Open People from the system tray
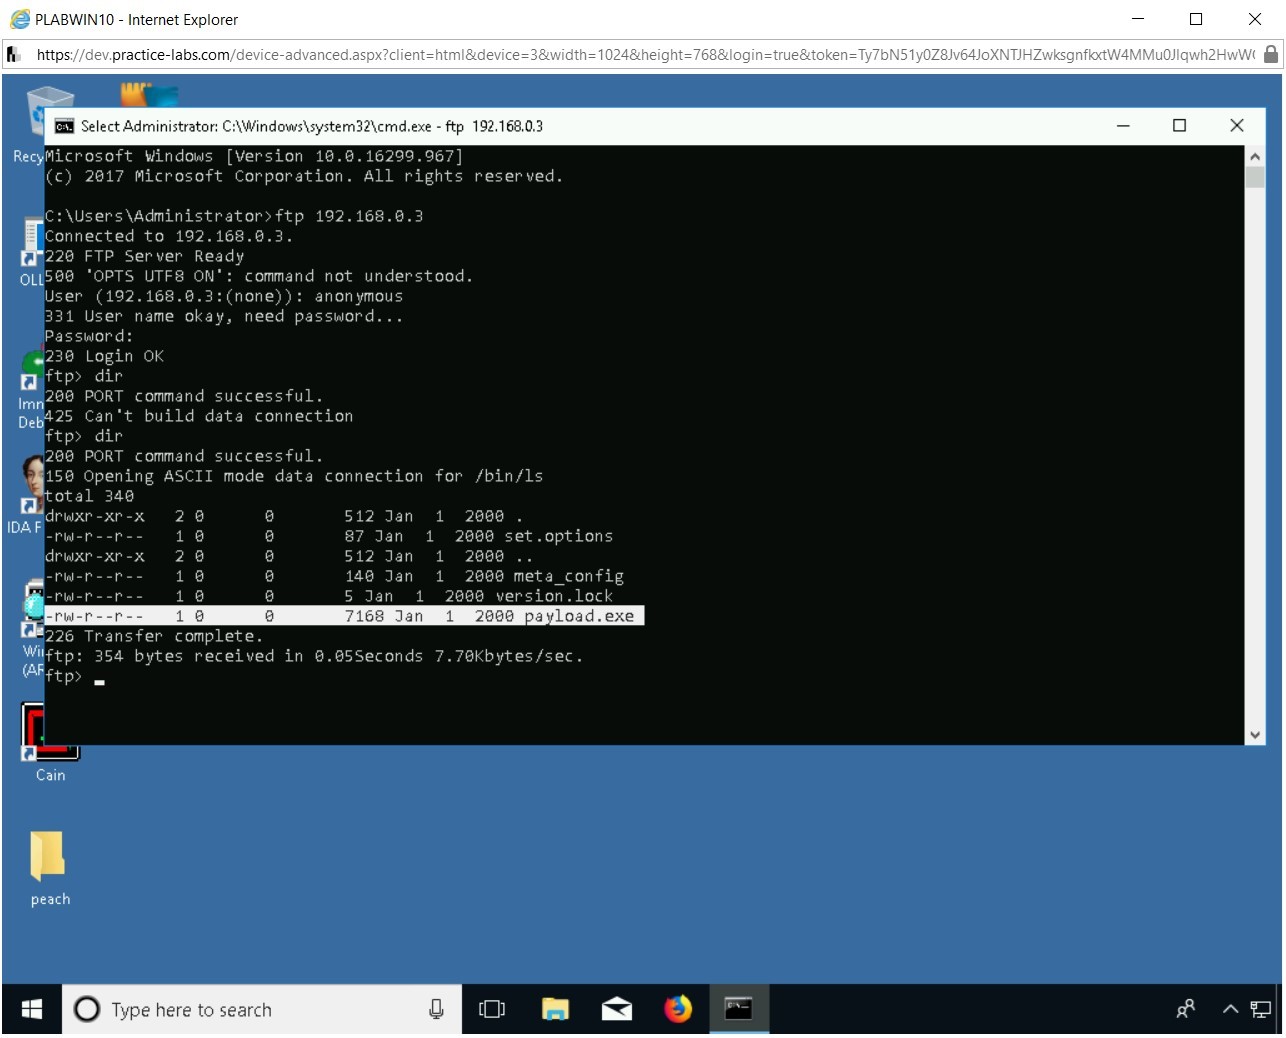 pyautogui.click(x=1185, y=1009)
